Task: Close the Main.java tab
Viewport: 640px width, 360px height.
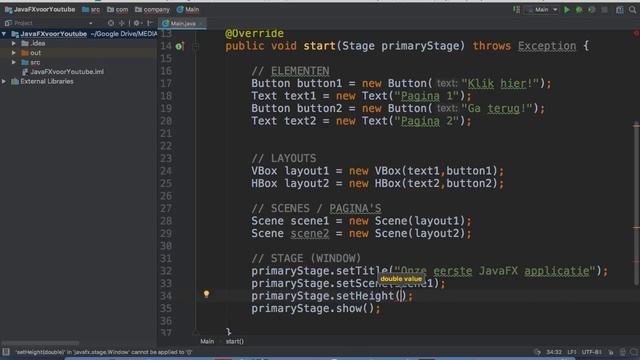Action: 202,23
